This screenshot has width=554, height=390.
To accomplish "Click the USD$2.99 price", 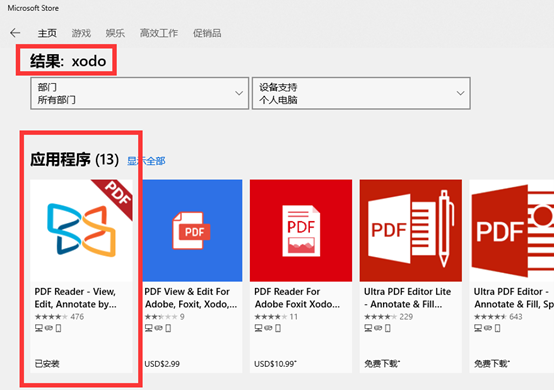I will click(x=162, y=364).
